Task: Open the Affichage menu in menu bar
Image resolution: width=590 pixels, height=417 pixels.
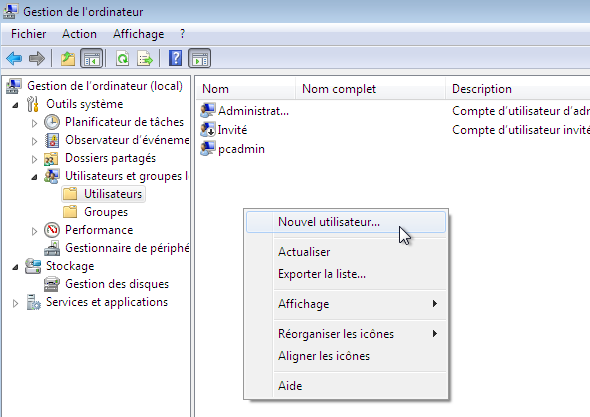Action: pyautogui.click(x=138, y=34)
